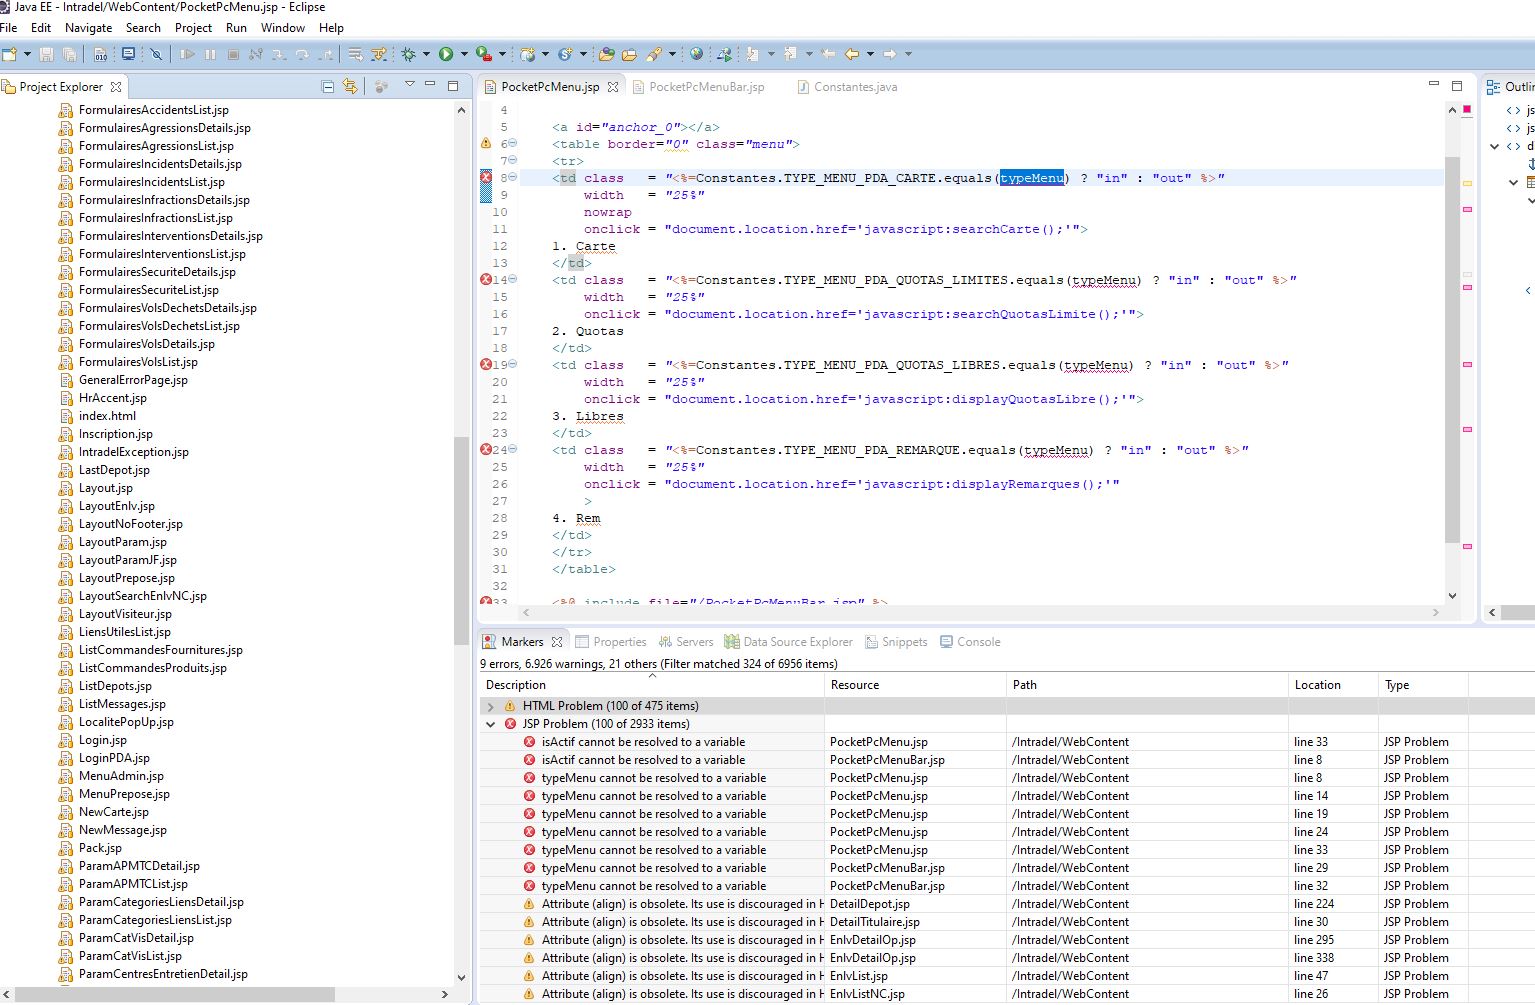Image resolution: width=1535 pixels, height=1005 pixels.
Task: Click Collapse All in Project Explorer
Action: (x=327, y=87)
